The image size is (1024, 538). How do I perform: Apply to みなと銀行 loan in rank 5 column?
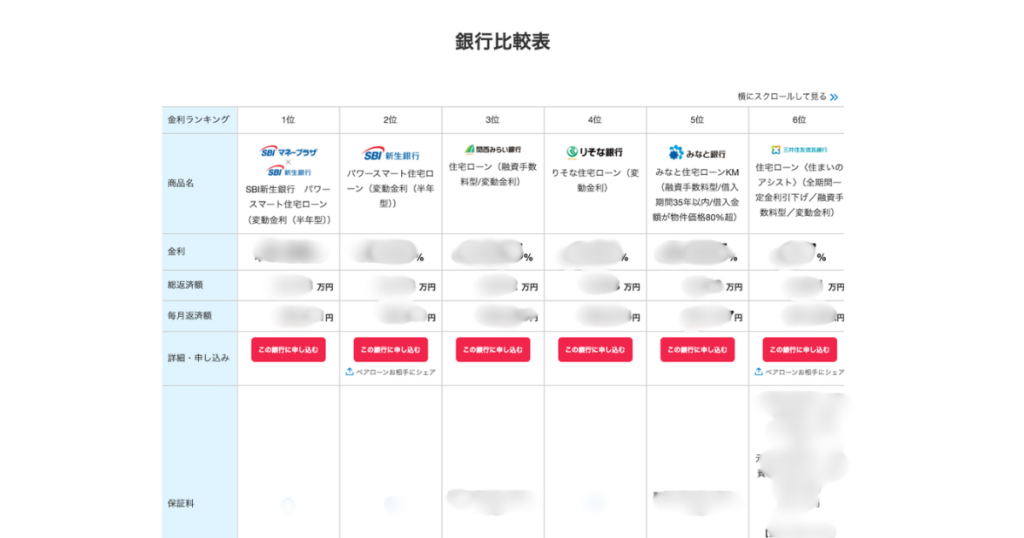(697, 349)
